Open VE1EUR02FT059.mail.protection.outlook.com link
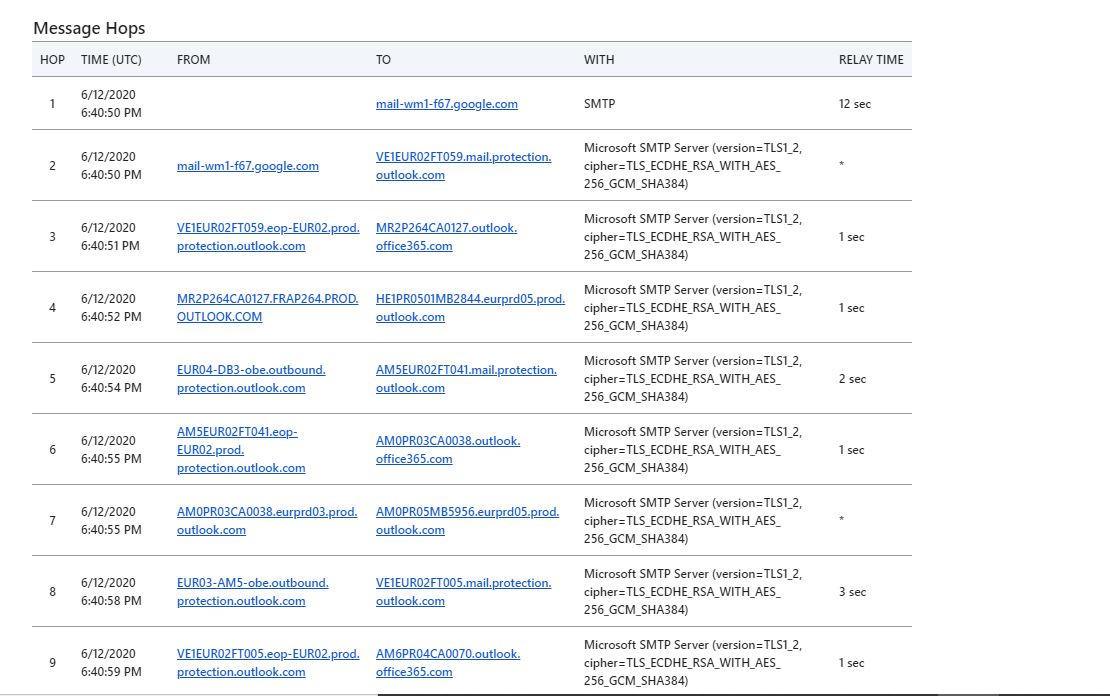Image resolution: width=1110 pixels, height=696 pixels. pos(464,166)
